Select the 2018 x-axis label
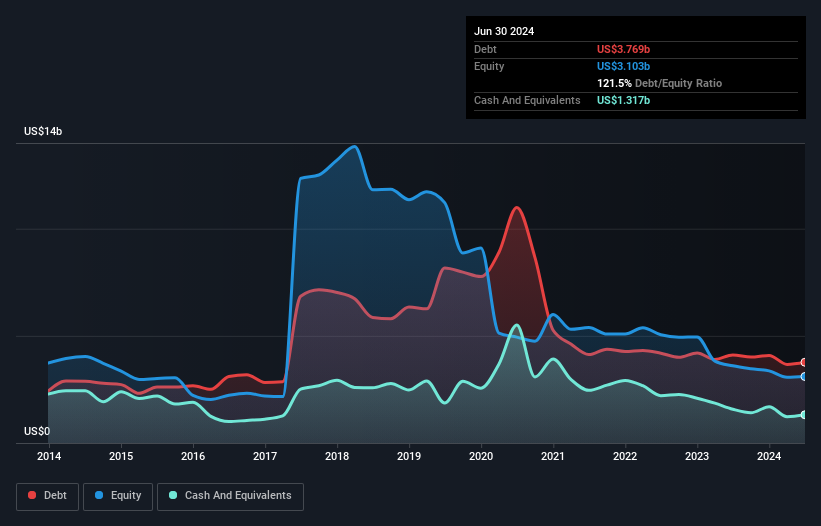 [337, 456]
